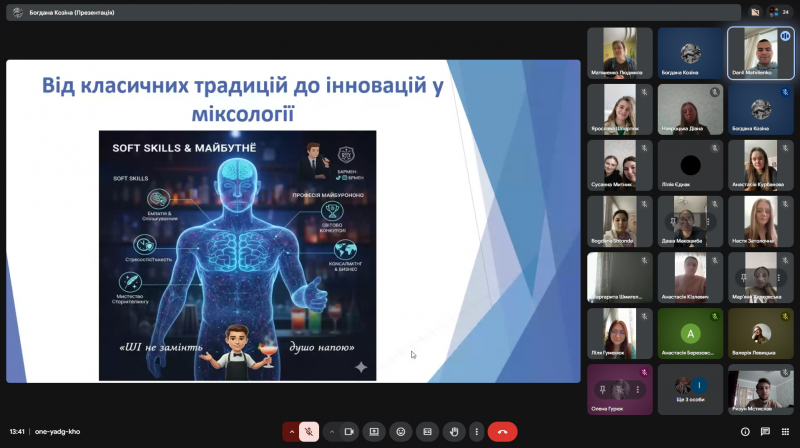800x448 pixels.
Task: Open the chat panel icon
Action: [764, 431]
